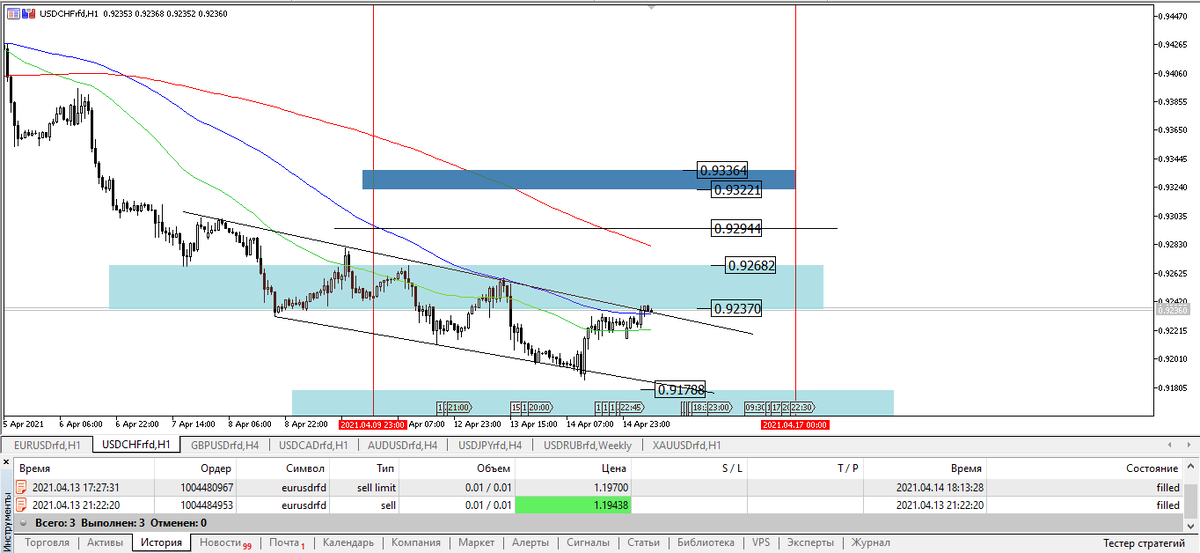
Task: Open the Активы toolbox tab
Action: point(105,543)
